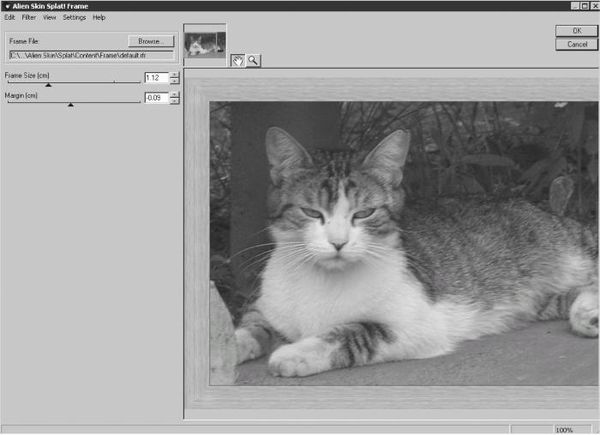This screenshot has width=600, height=435.
Task: Click Browse to choose a frame file
Action: (x=151, y=42)
